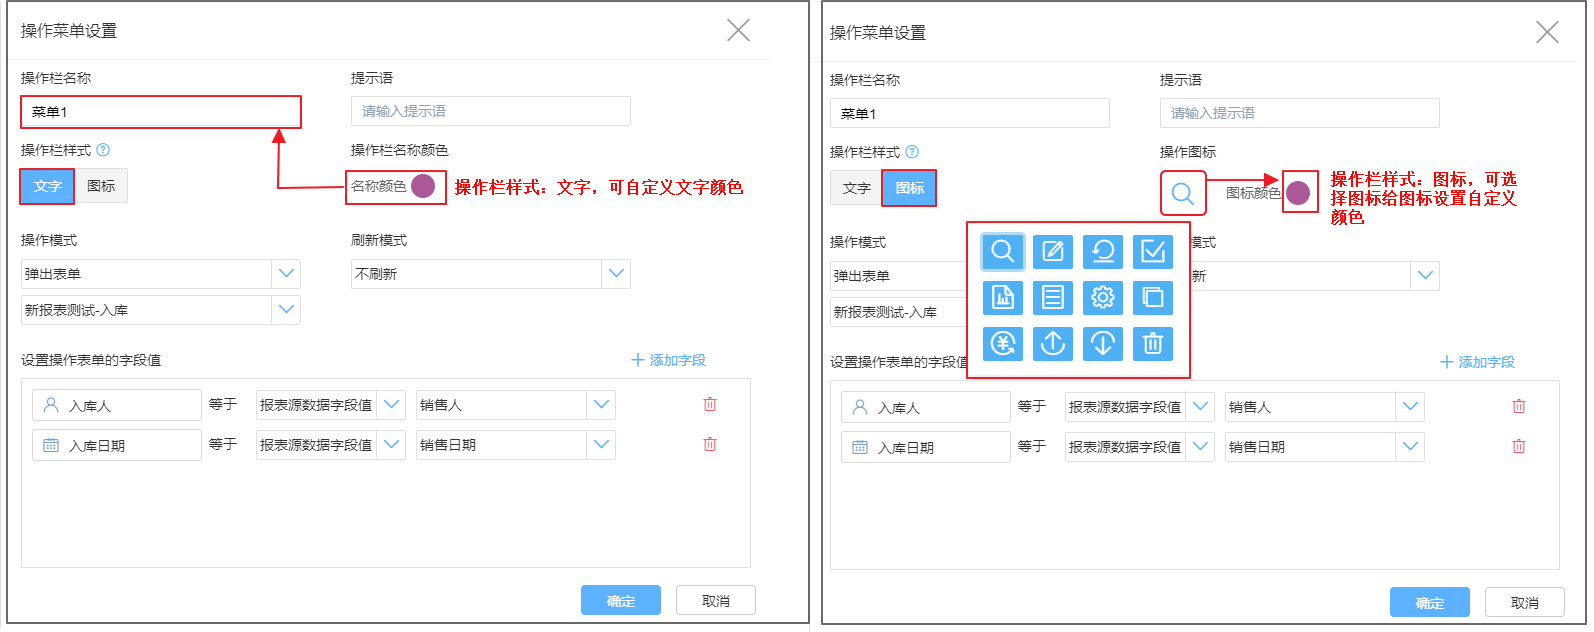Viewport: 1594px width, 632px height.
Task: Pick the chart report document icon
Action: point(1002,297)
